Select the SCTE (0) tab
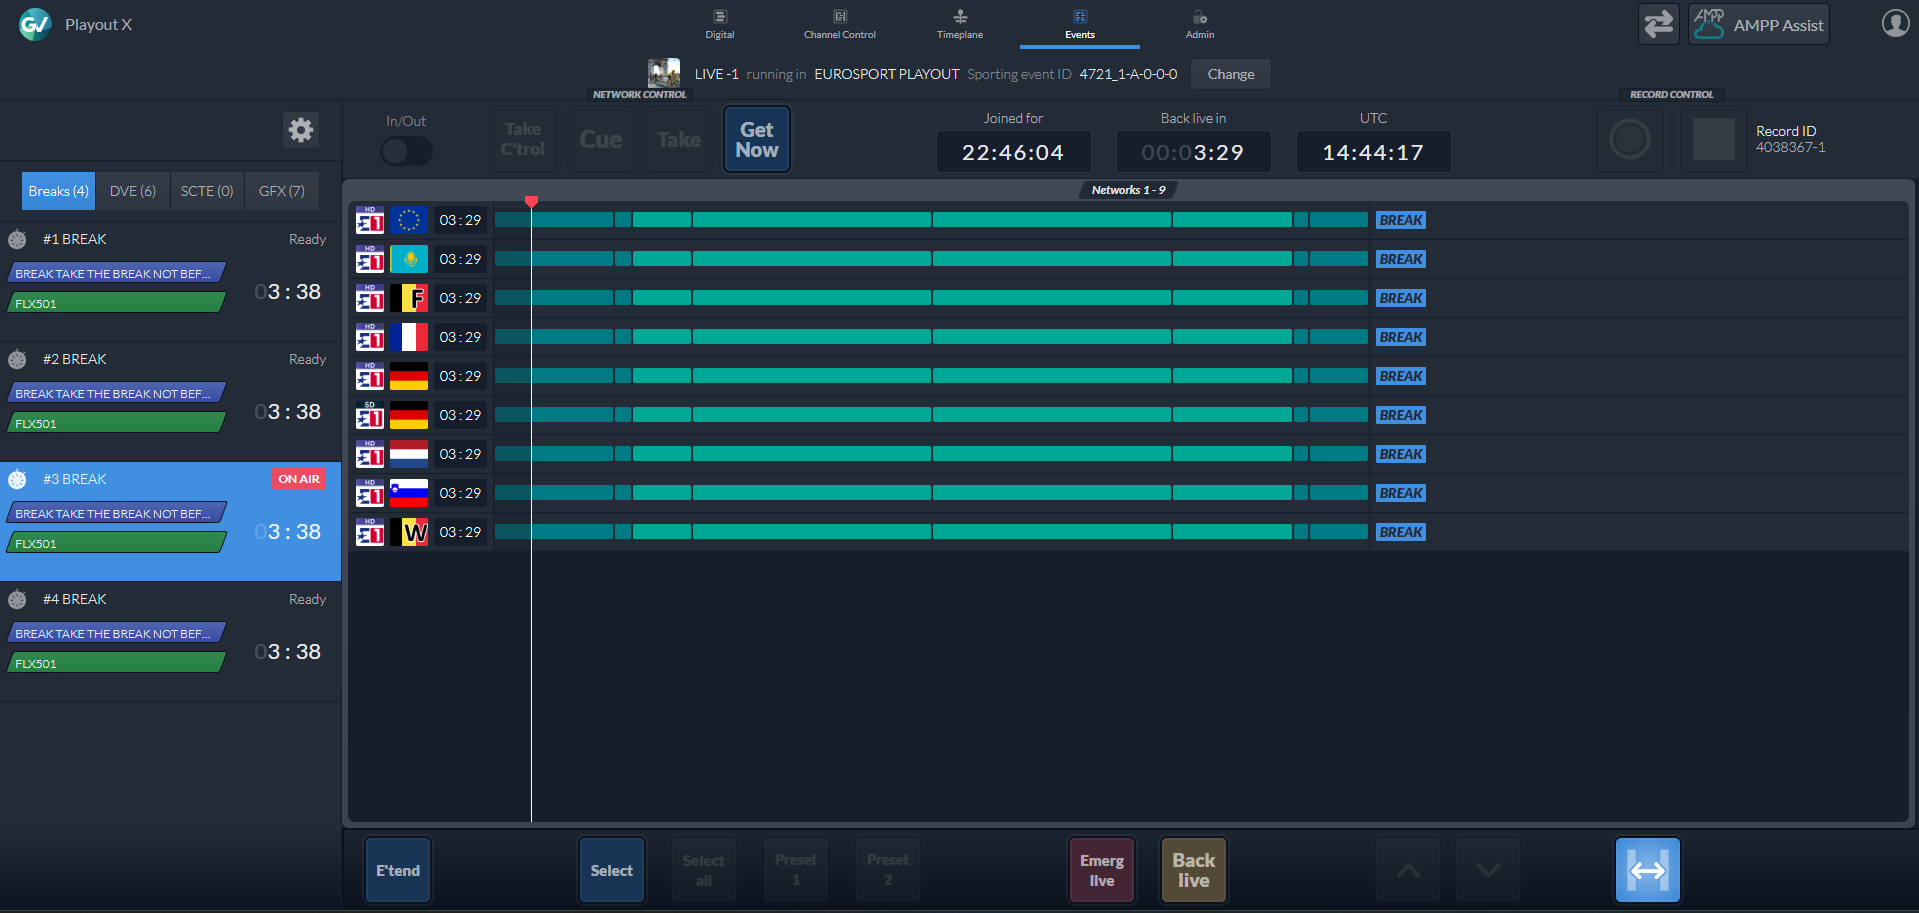1919x913 pixels. click(x=207, y=191)
